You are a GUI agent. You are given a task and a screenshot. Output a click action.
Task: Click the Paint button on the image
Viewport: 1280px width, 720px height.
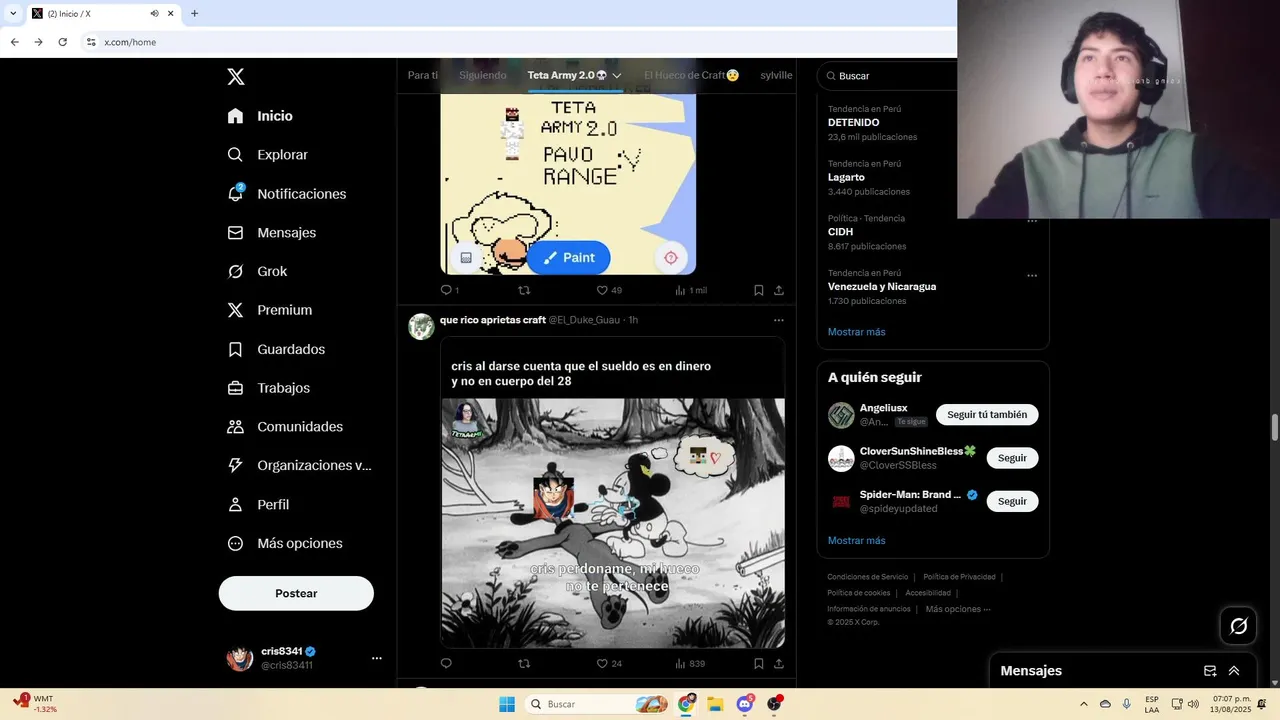pyautogui.click(x=569, y=257)
